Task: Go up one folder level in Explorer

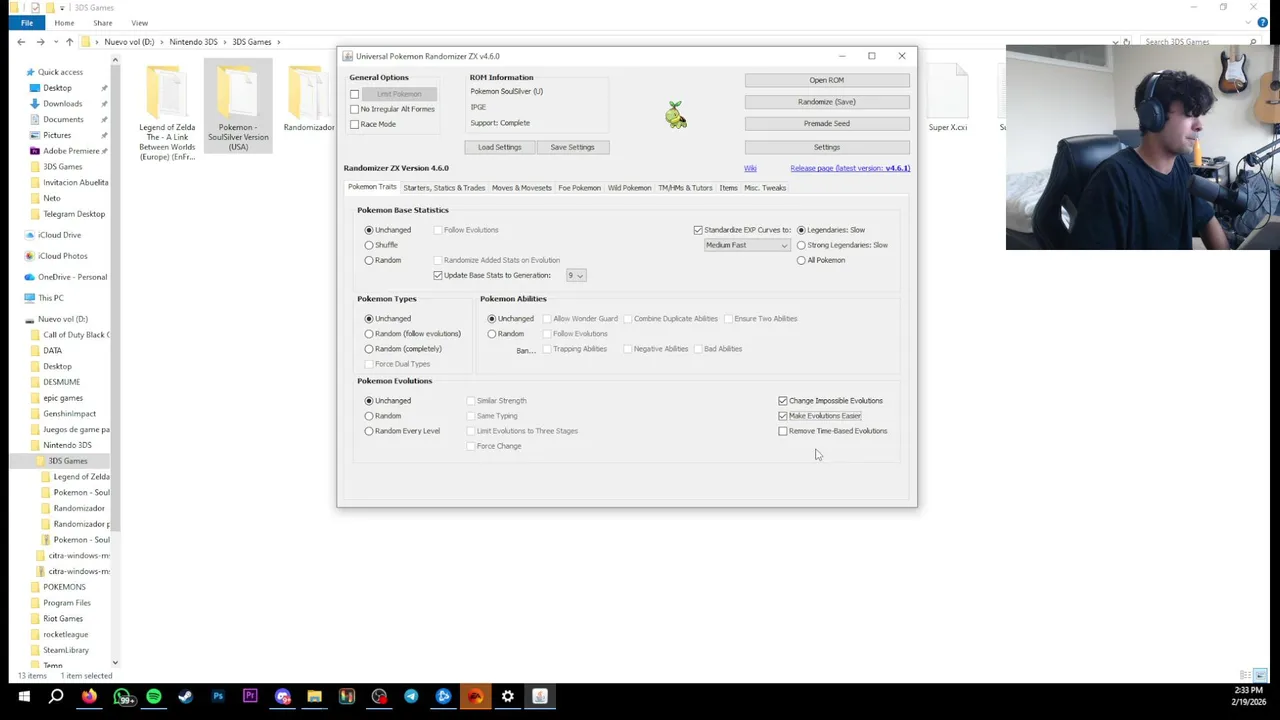Action: point(69,42)
